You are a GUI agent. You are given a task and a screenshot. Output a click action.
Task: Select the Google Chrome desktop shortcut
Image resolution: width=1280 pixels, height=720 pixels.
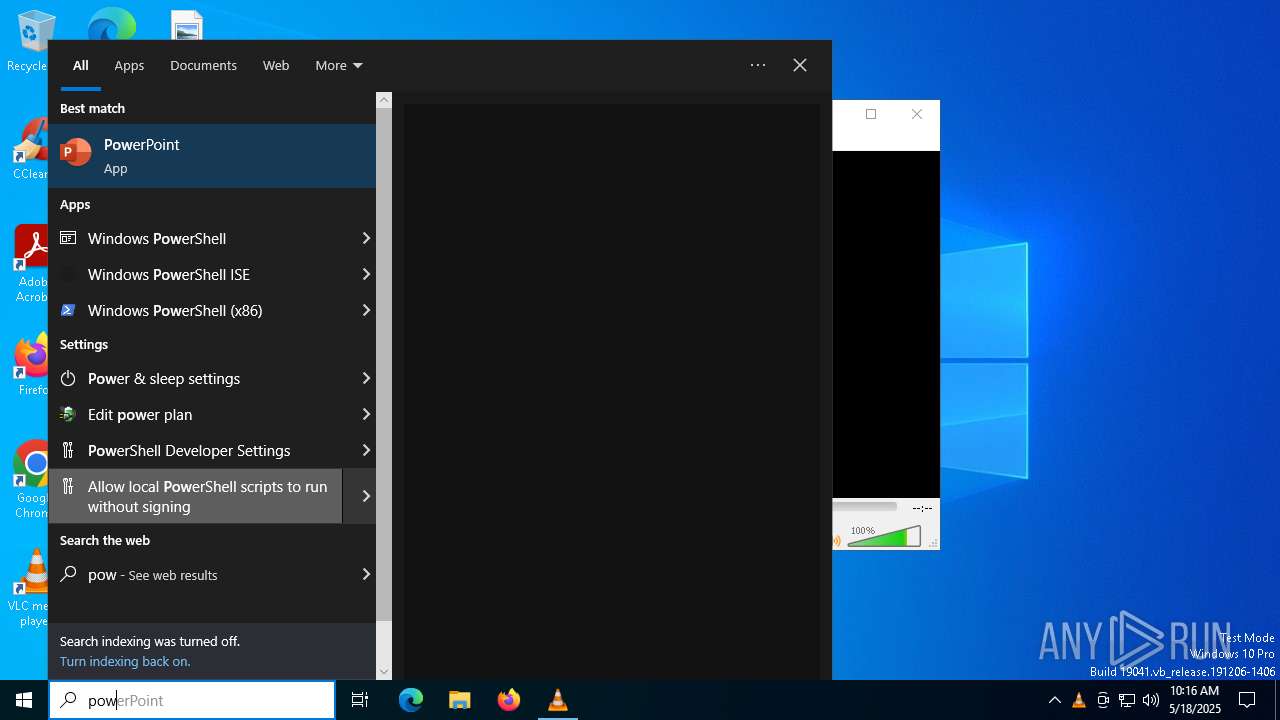click(x=30, y=480)
